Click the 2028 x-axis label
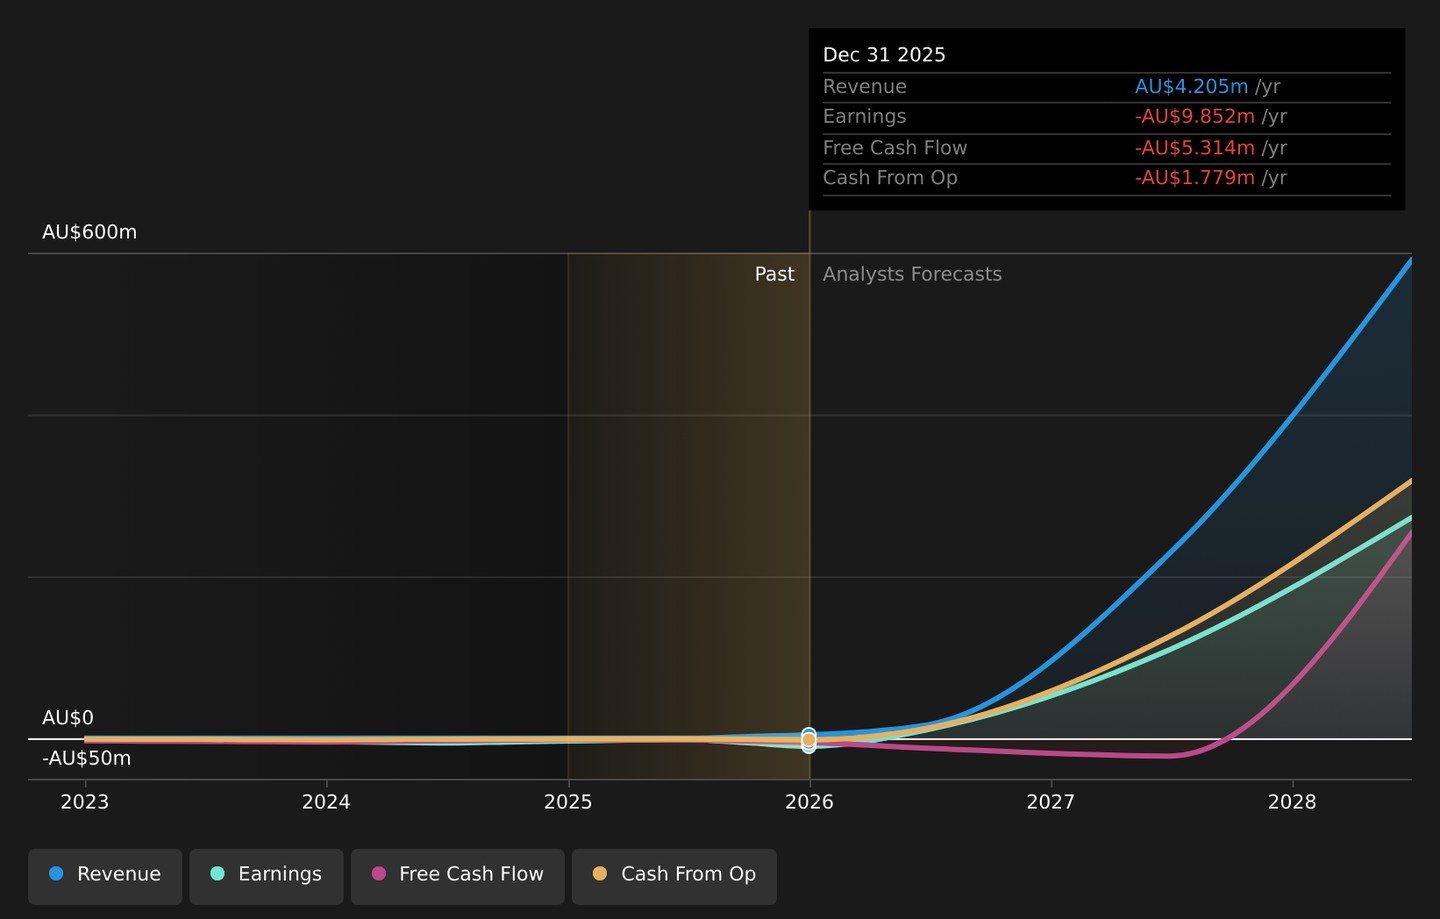 [1292, 802]
